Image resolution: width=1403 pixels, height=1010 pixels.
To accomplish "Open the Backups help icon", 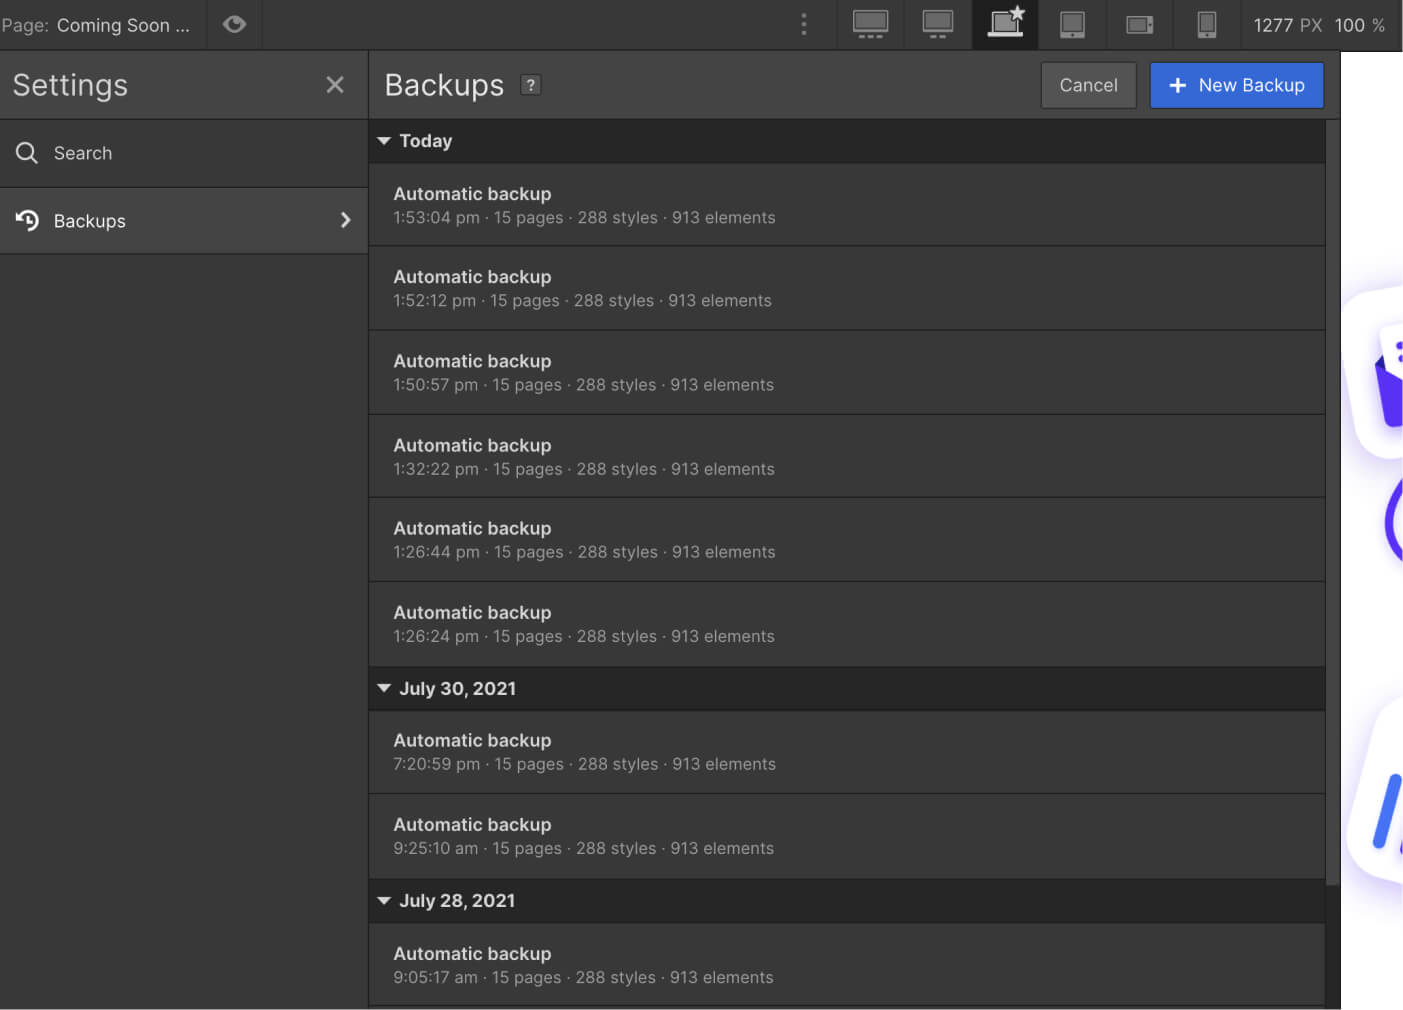I will coord(530,85).
